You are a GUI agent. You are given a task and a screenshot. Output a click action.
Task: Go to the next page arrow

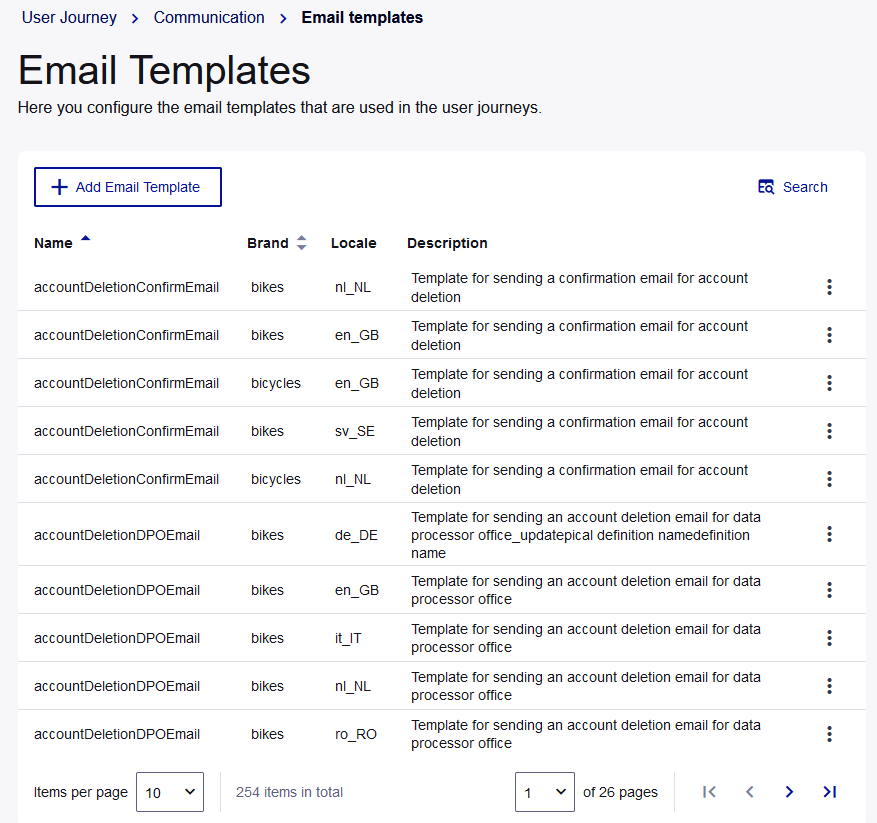tap(789, 792)
